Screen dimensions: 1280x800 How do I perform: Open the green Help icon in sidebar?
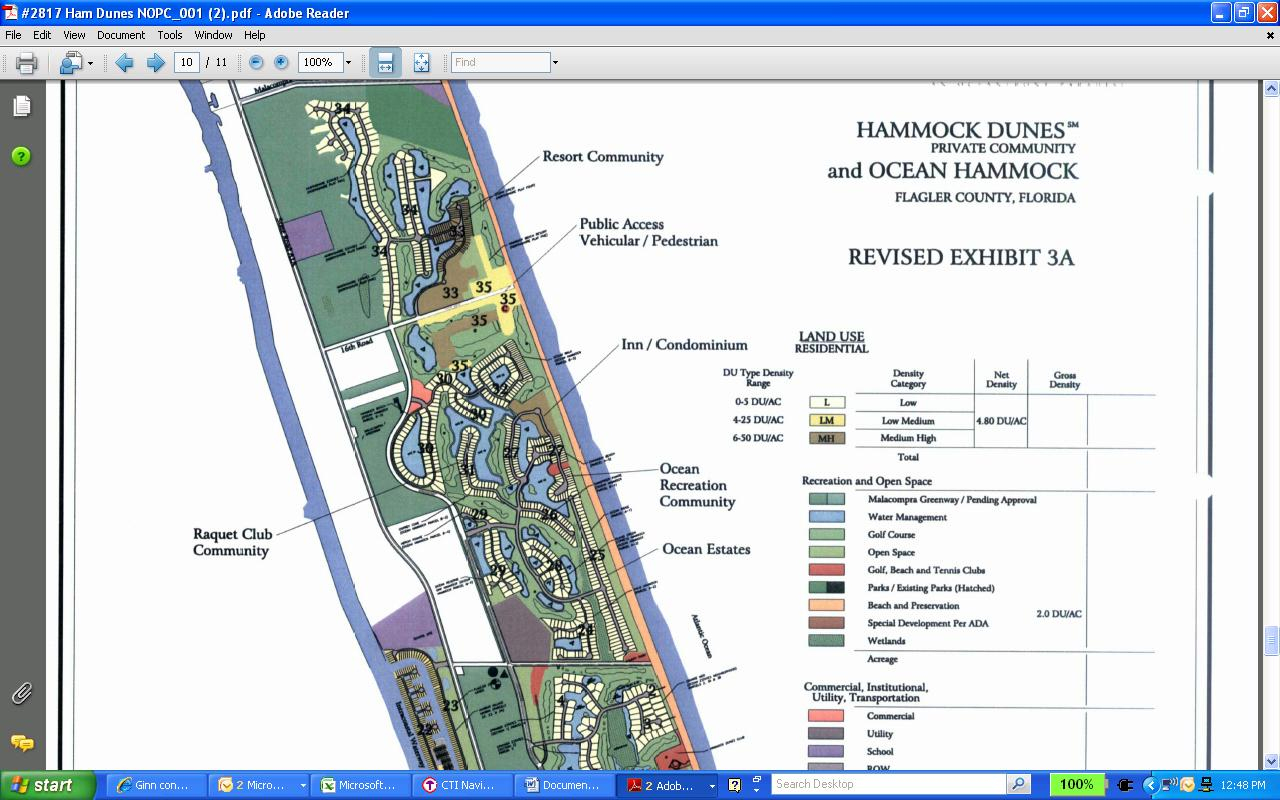(x=22, y=157)
